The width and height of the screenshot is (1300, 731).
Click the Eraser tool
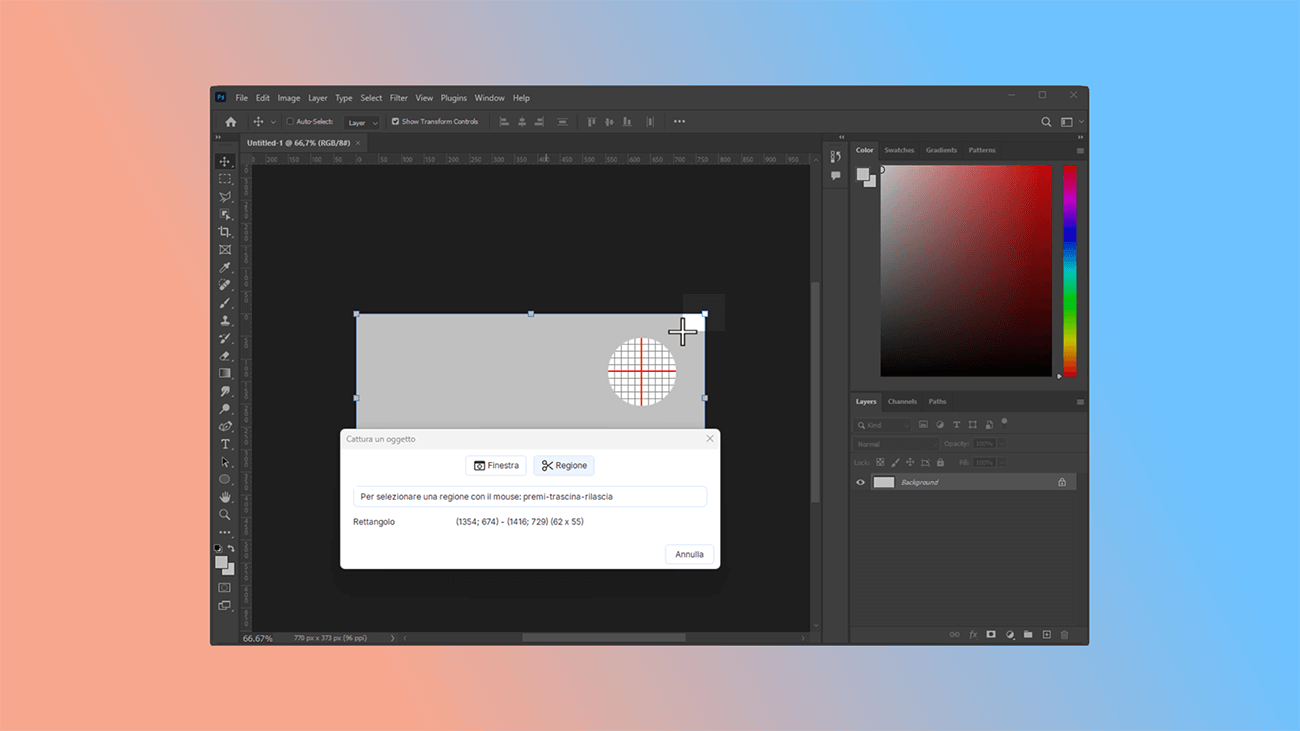click(225, 356)
